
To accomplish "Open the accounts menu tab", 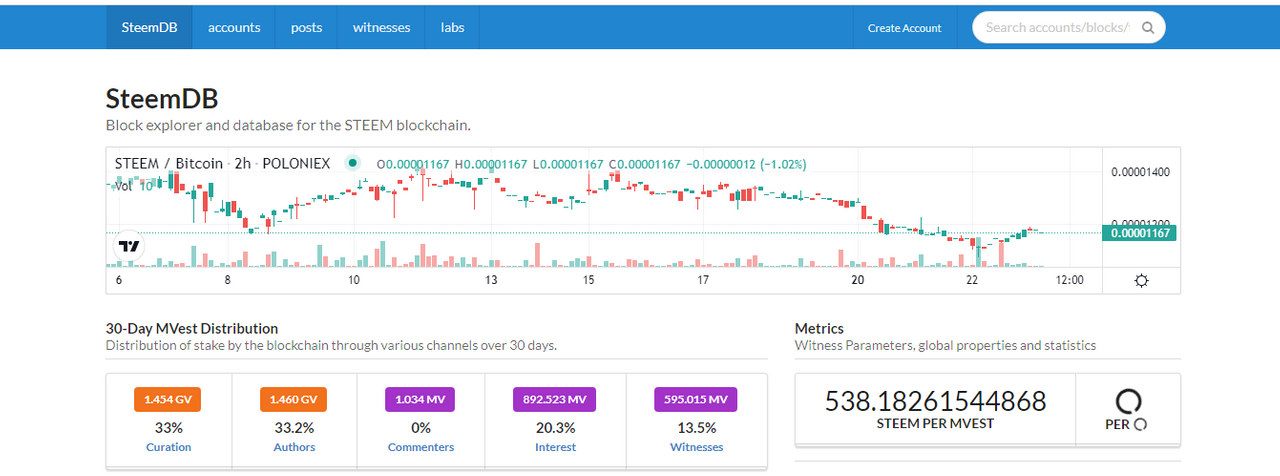I will [234, 28].
